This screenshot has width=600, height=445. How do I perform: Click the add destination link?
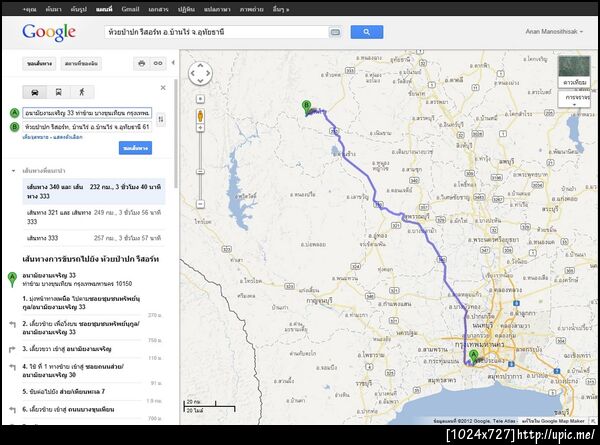tap(36, 137)
